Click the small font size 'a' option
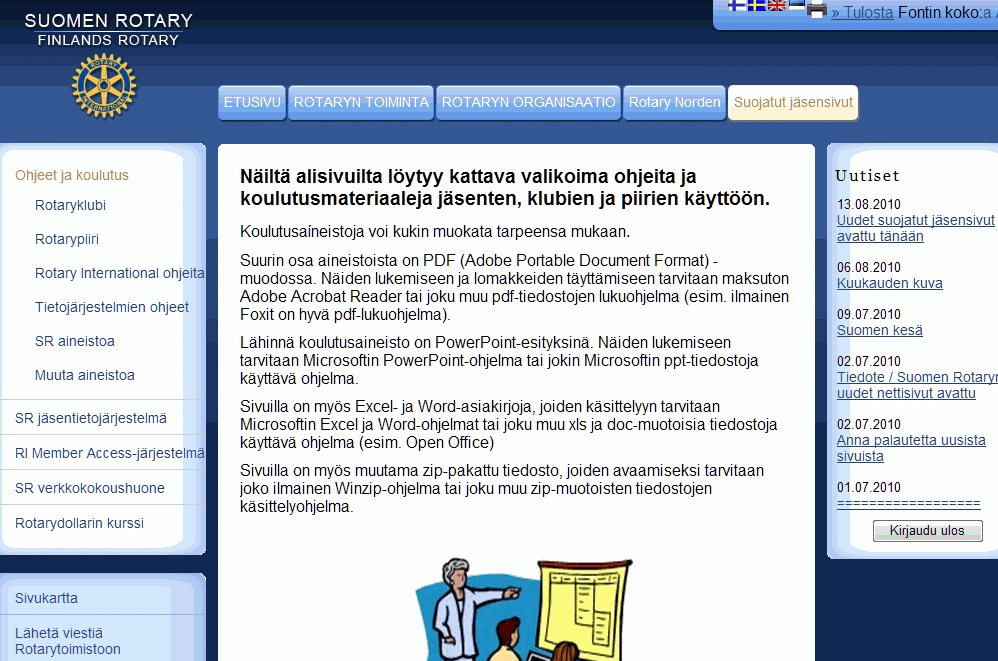Viewport: 998px width, 661px height. (x=987, y=12)
